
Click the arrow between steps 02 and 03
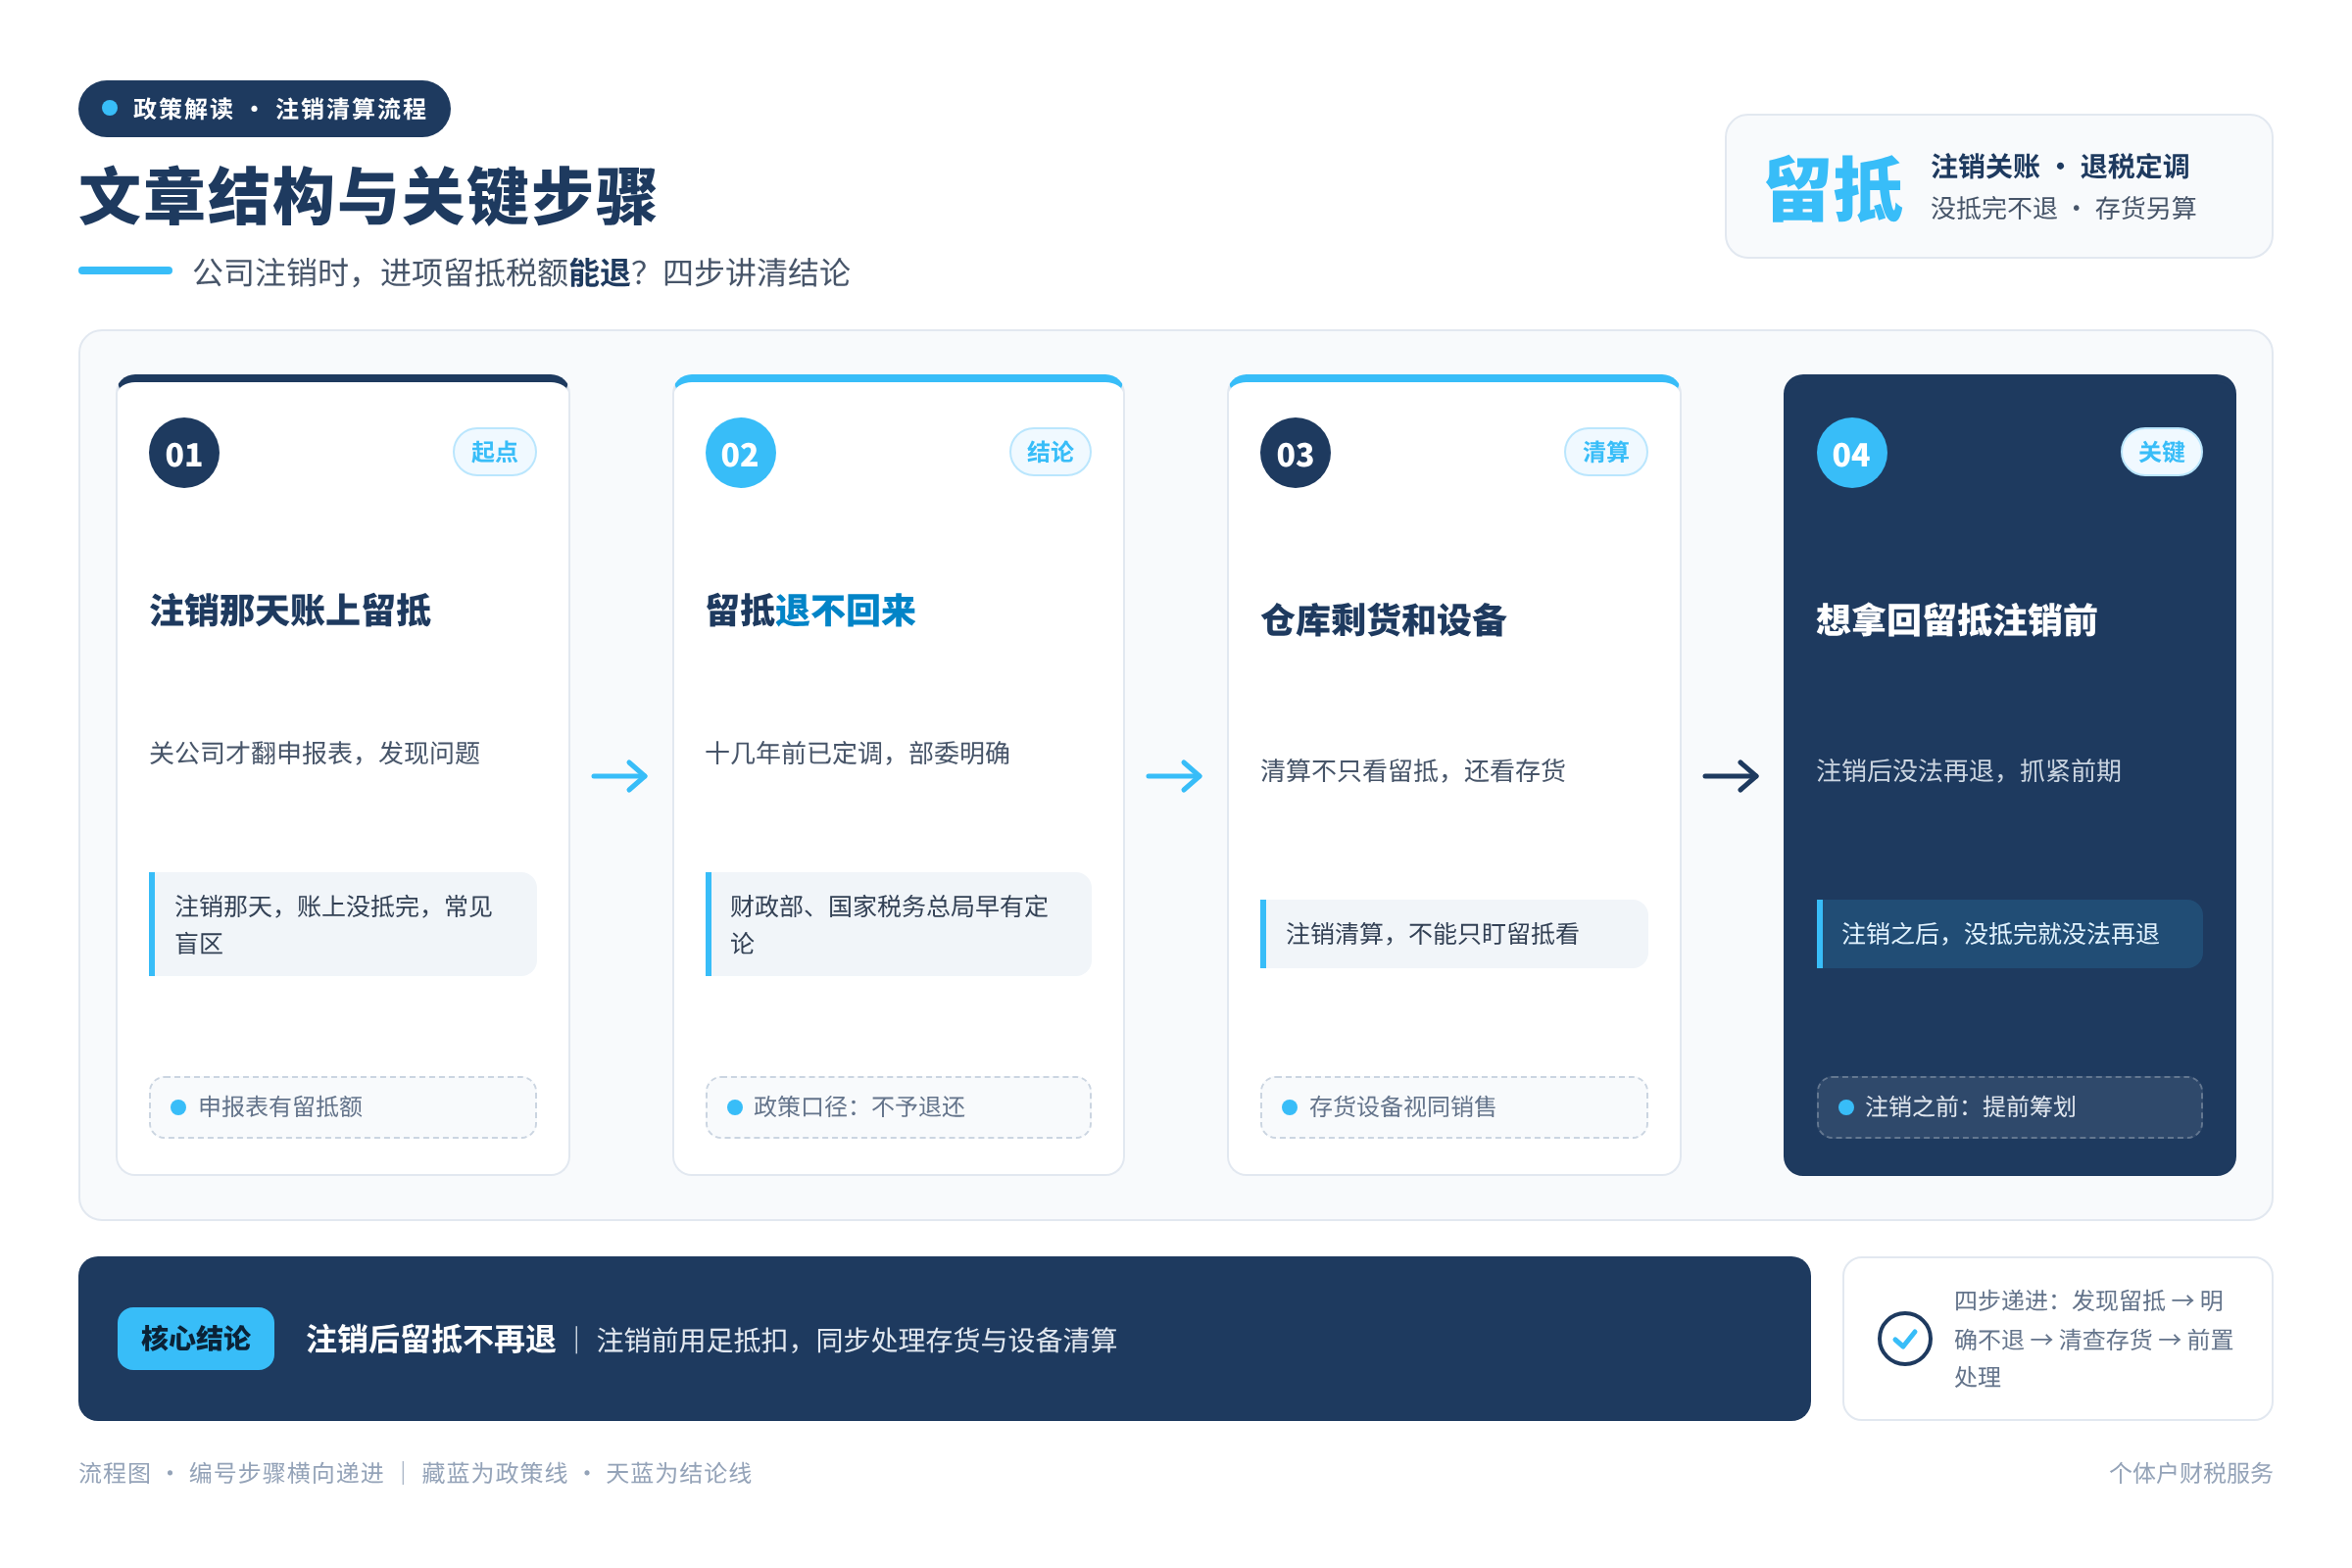pos(1175,776)
